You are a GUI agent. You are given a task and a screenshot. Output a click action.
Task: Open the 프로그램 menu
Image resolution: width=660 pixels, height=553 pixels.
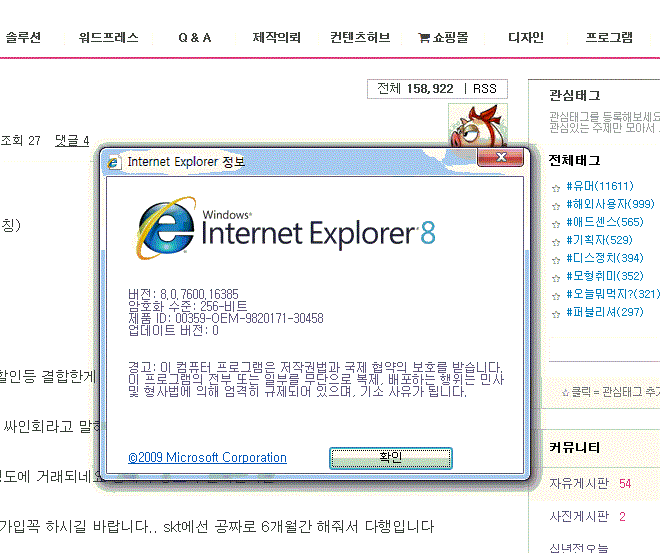point(609,37)
